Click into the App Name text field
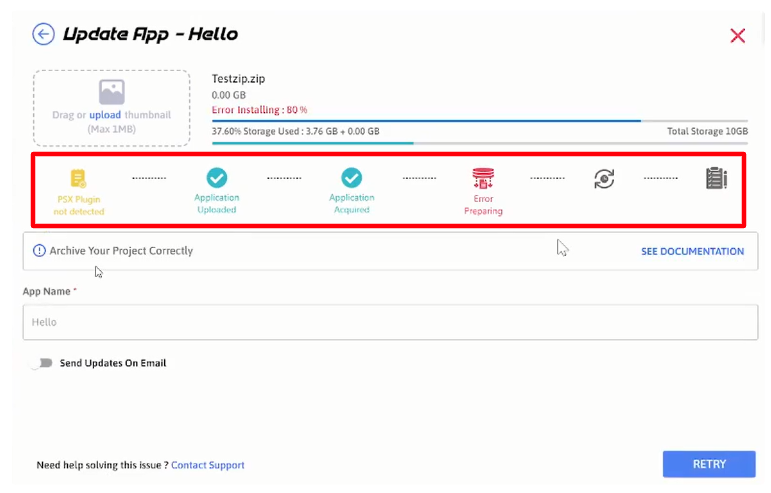The height and width of the screenshot is (493, 771). click(390, 322)
